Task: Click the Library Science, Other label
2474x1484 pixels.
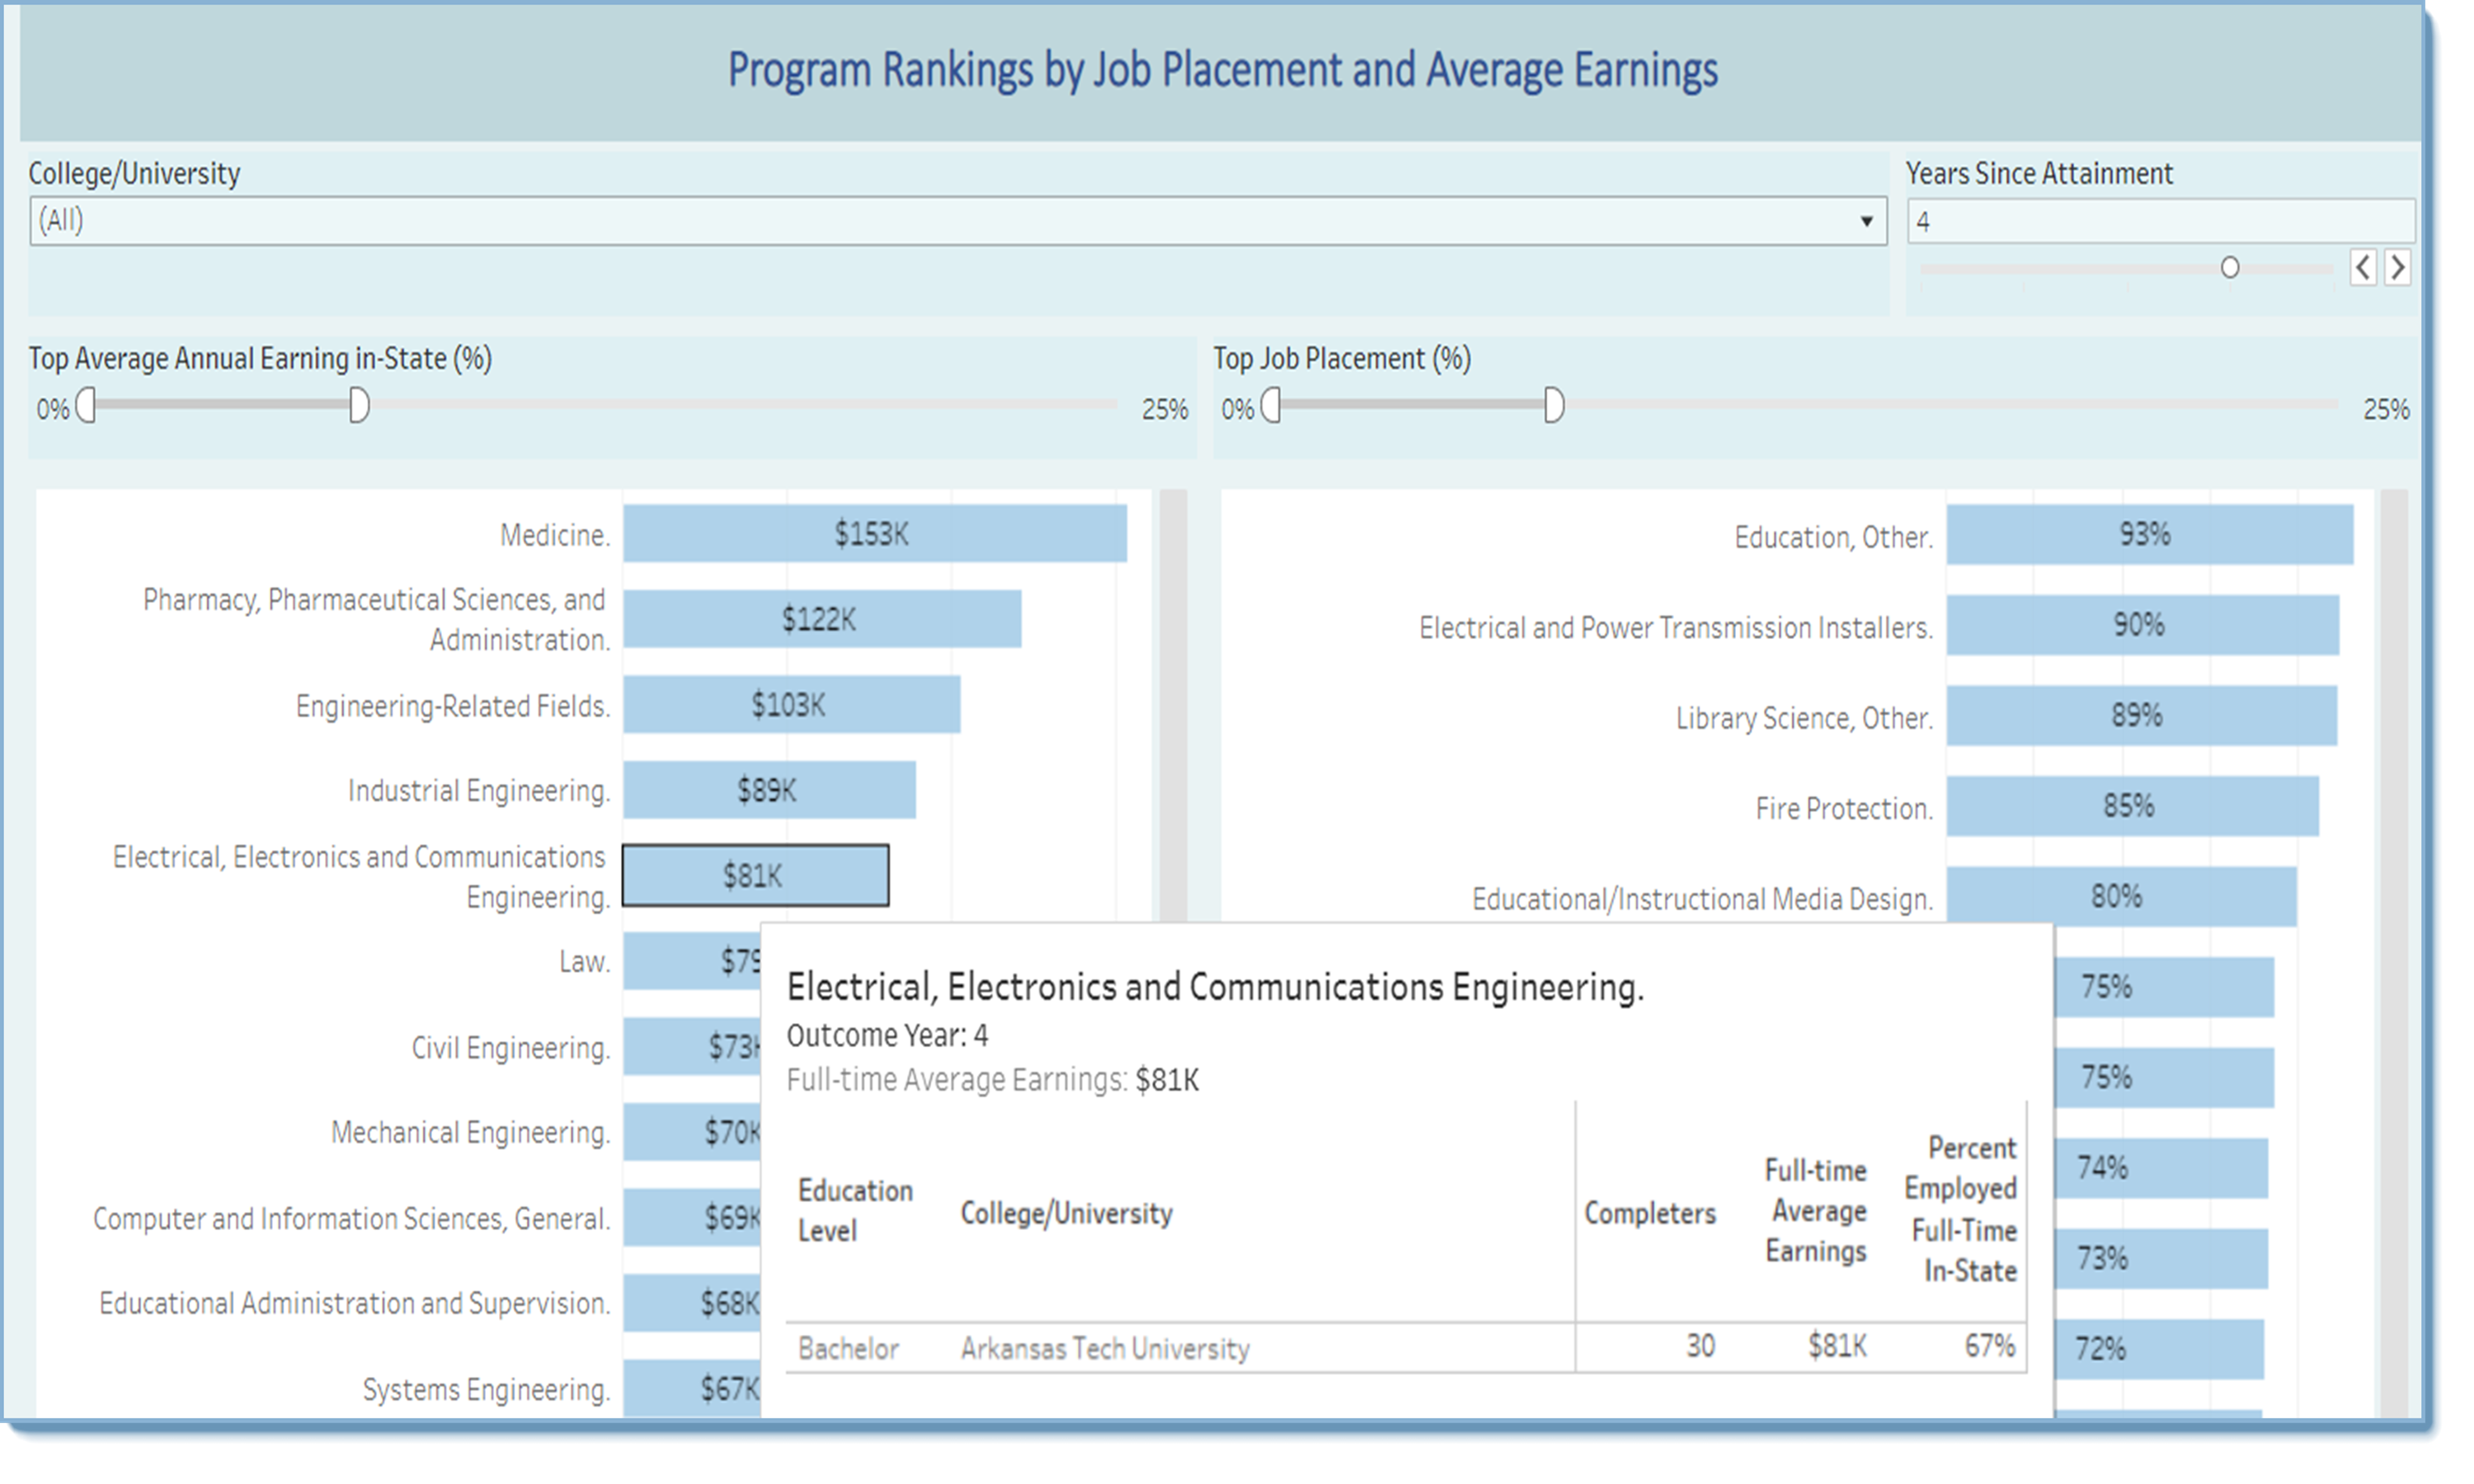Action: [x=1804, y=718]
